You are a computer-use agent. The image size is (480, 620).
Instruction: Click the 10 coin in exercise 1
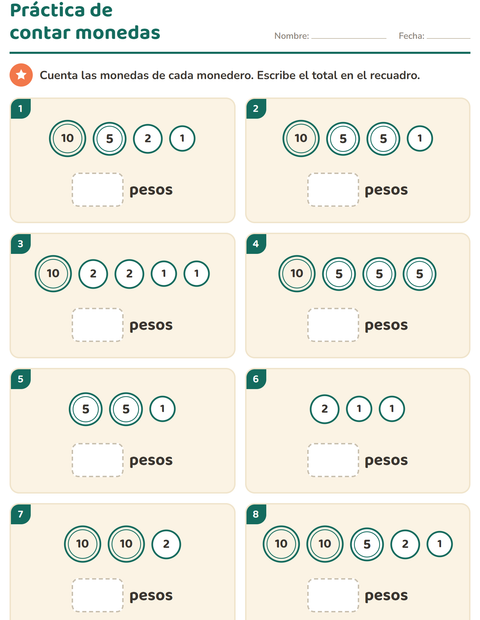(x=68, y=138)
